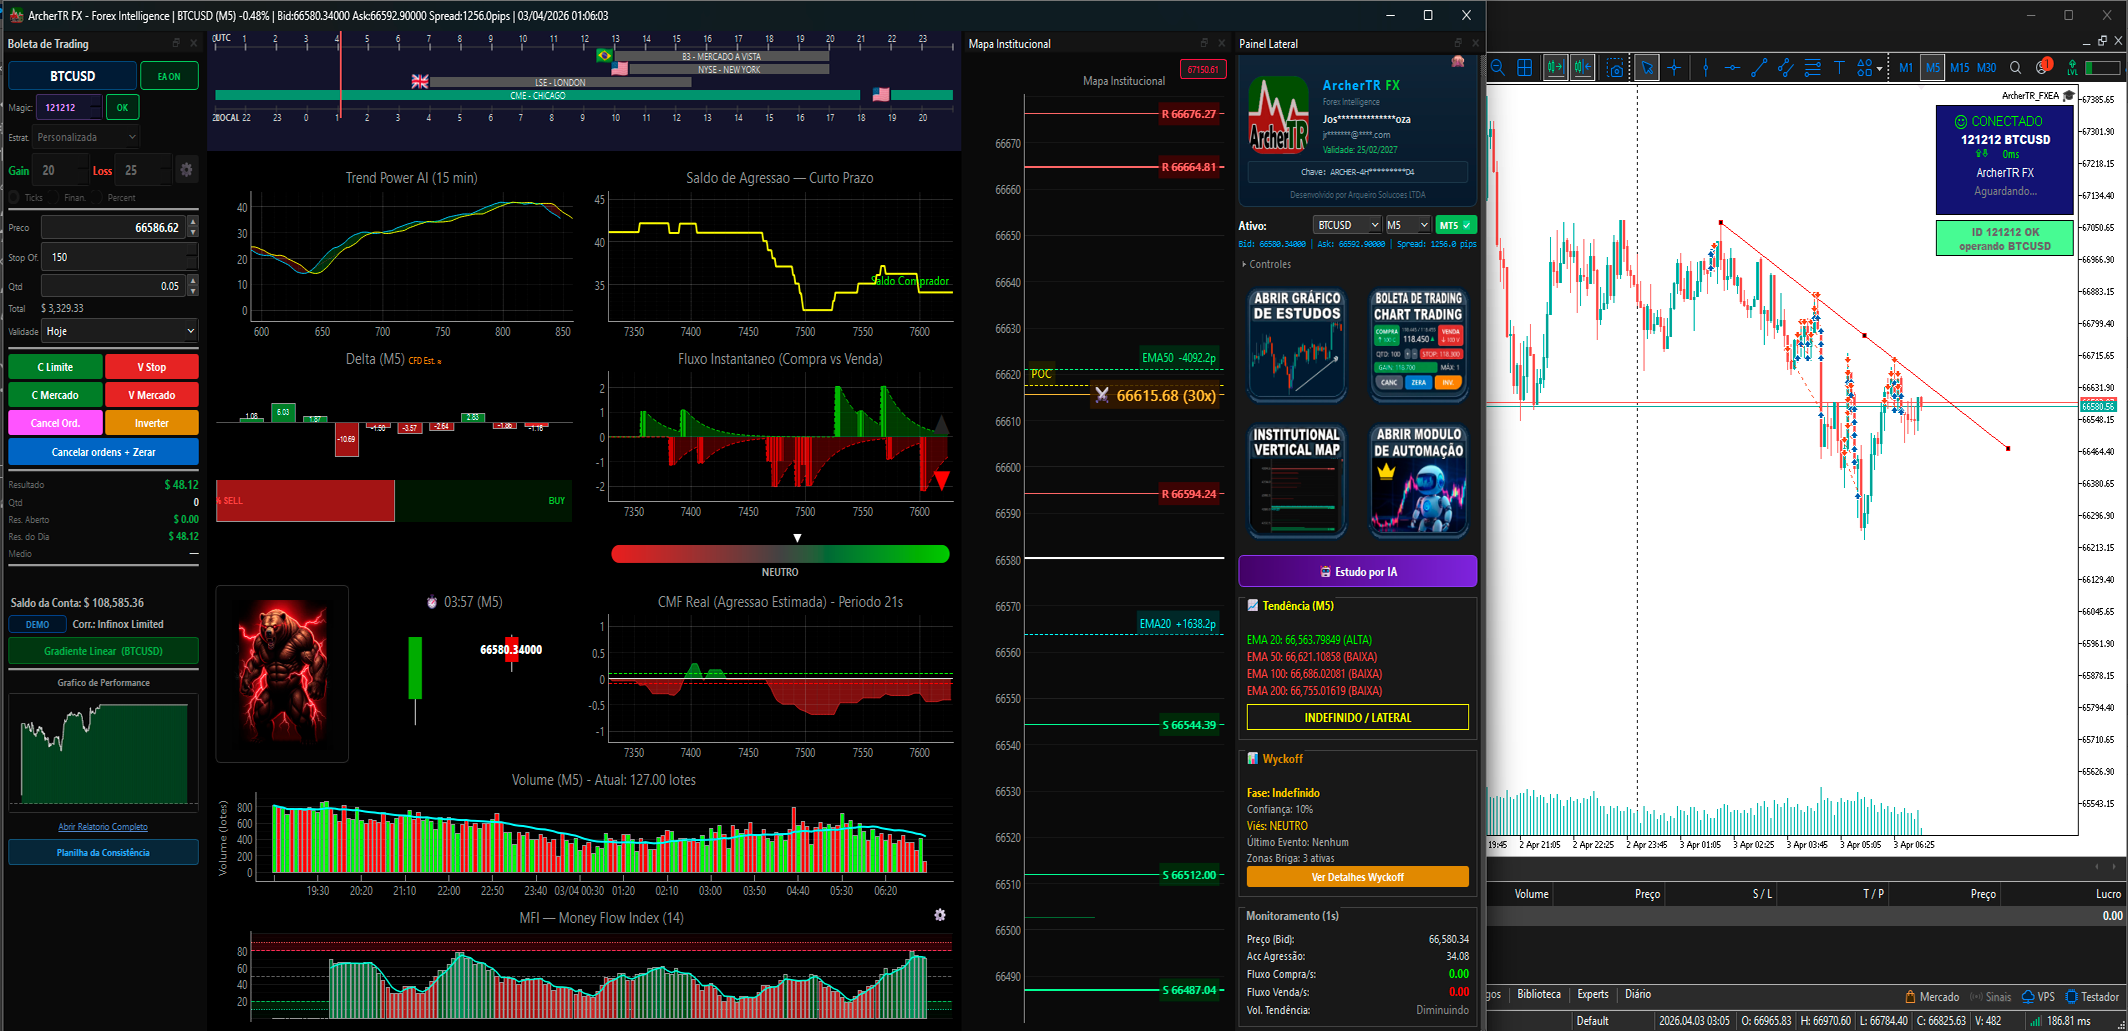Toggle Tendência (M5) section checkbox
This screenshot has height=1031, width=2128.
pos(1252,605)
